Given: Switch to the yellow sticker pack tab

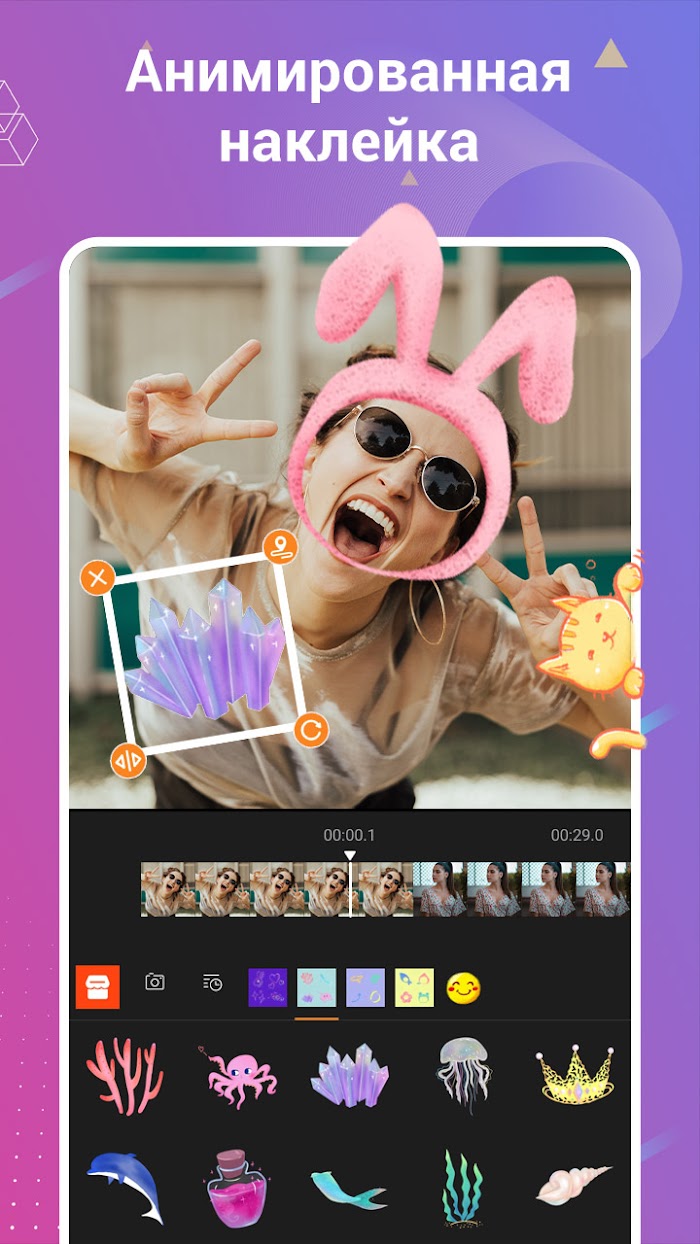Looking at the screenshot, I should click(x=414, y=987).
